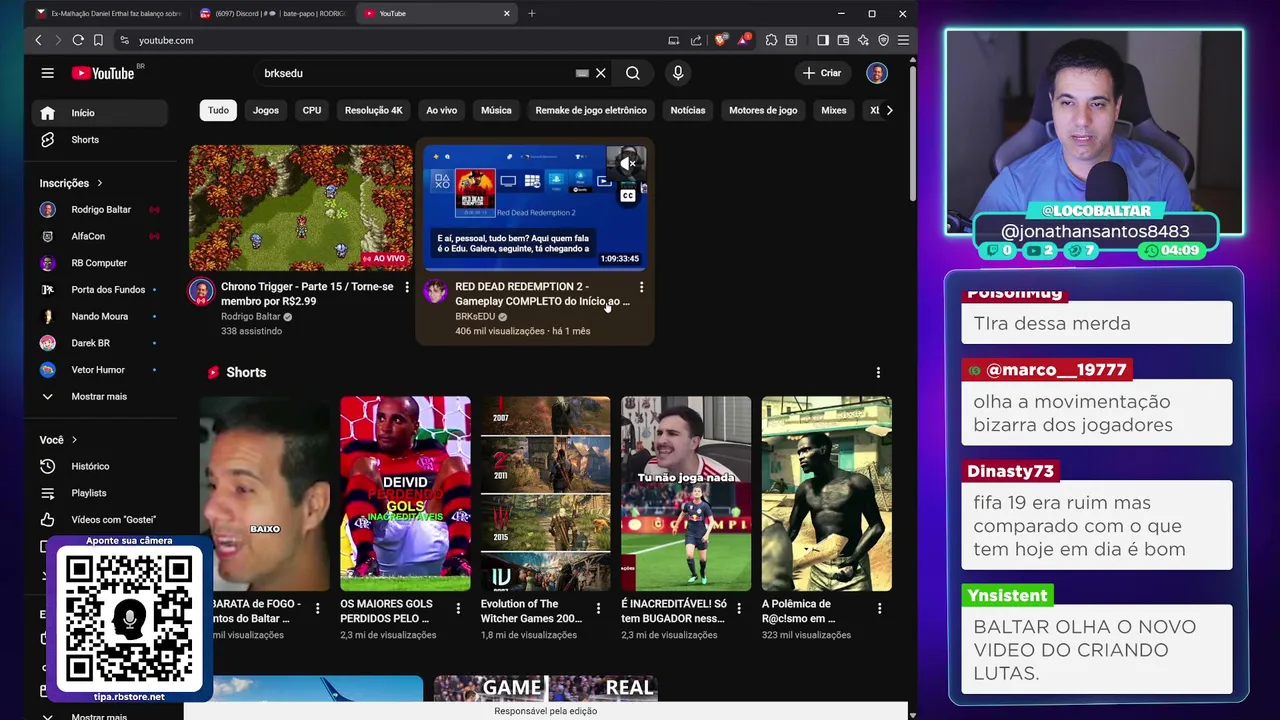Viewport: 1280px width, 720px height.
Task: Toggle the browser sidebar panel icon
Action: click(x=823, y=40)
